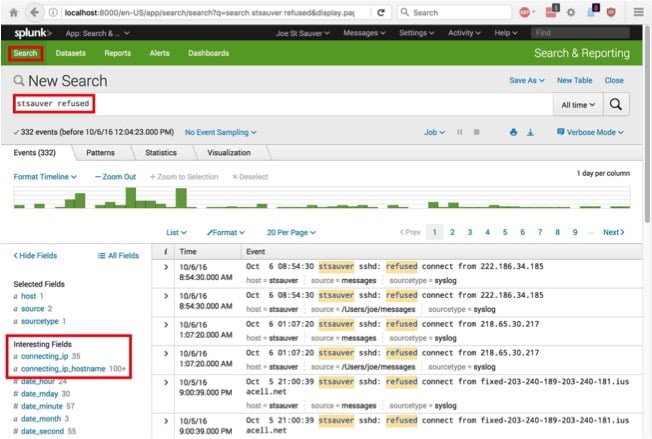Select connecting_ip_hostname field
The image size is (652, 439).
63,369
